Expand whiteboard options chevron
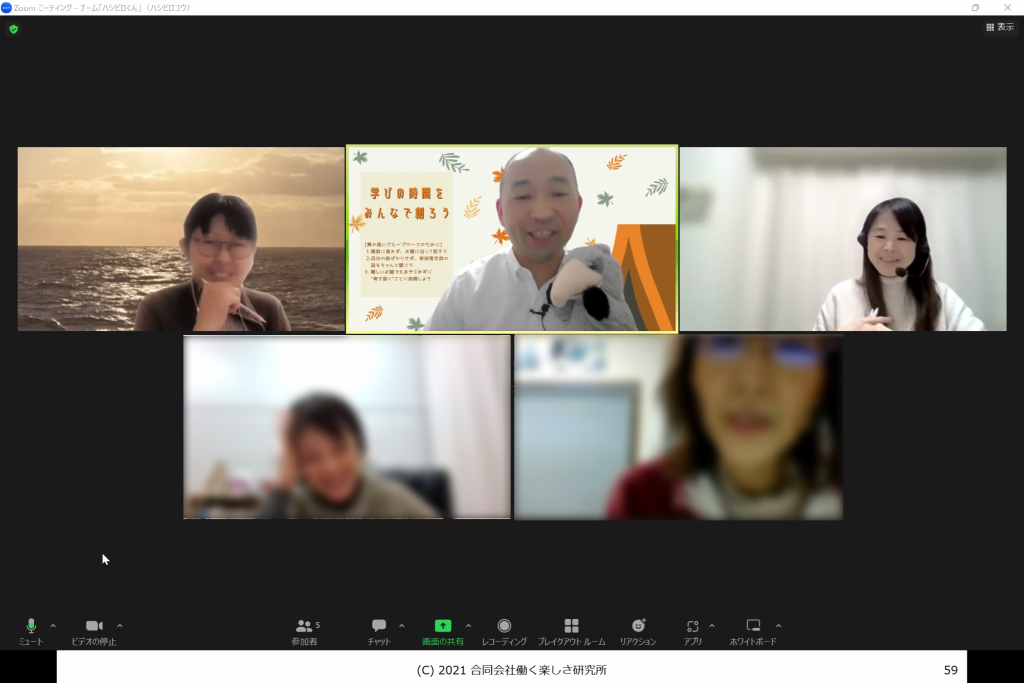Image resolution: width=1024 pixels, height=683 pixels. (779, 626)
